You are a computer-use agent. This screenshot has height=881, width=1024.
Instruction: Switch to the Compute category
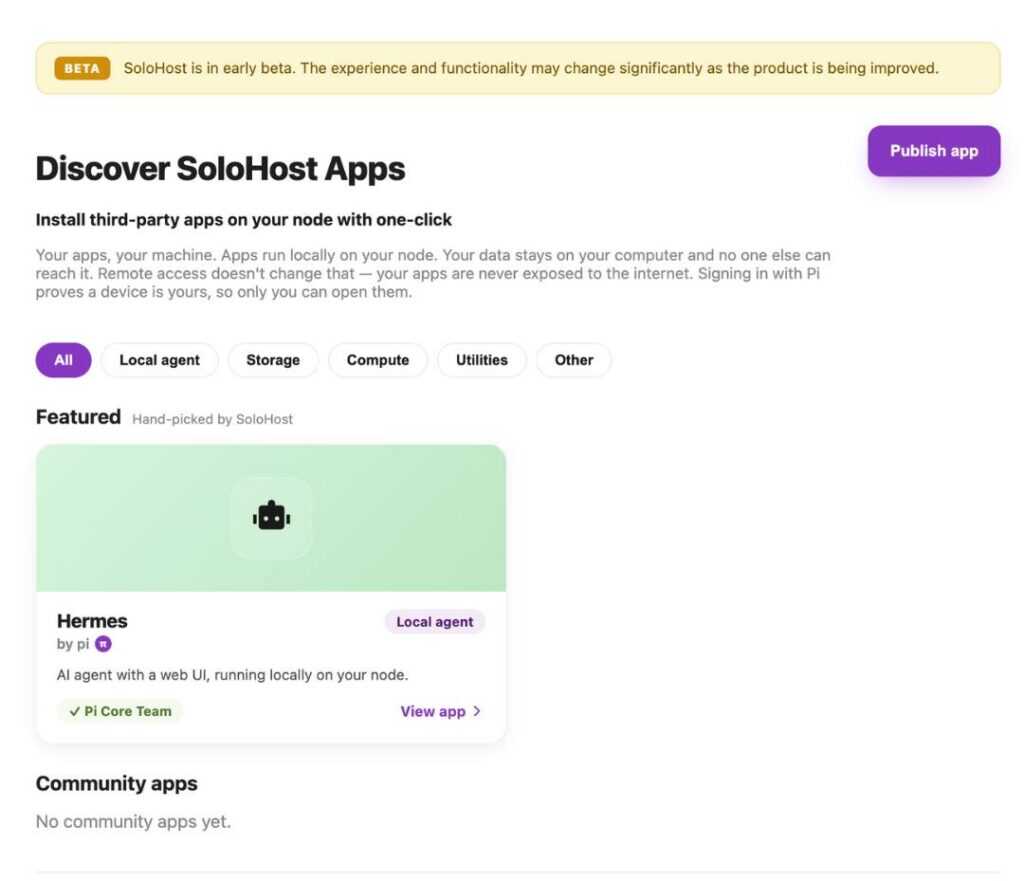pyautogui.click(x=378, y=360)
